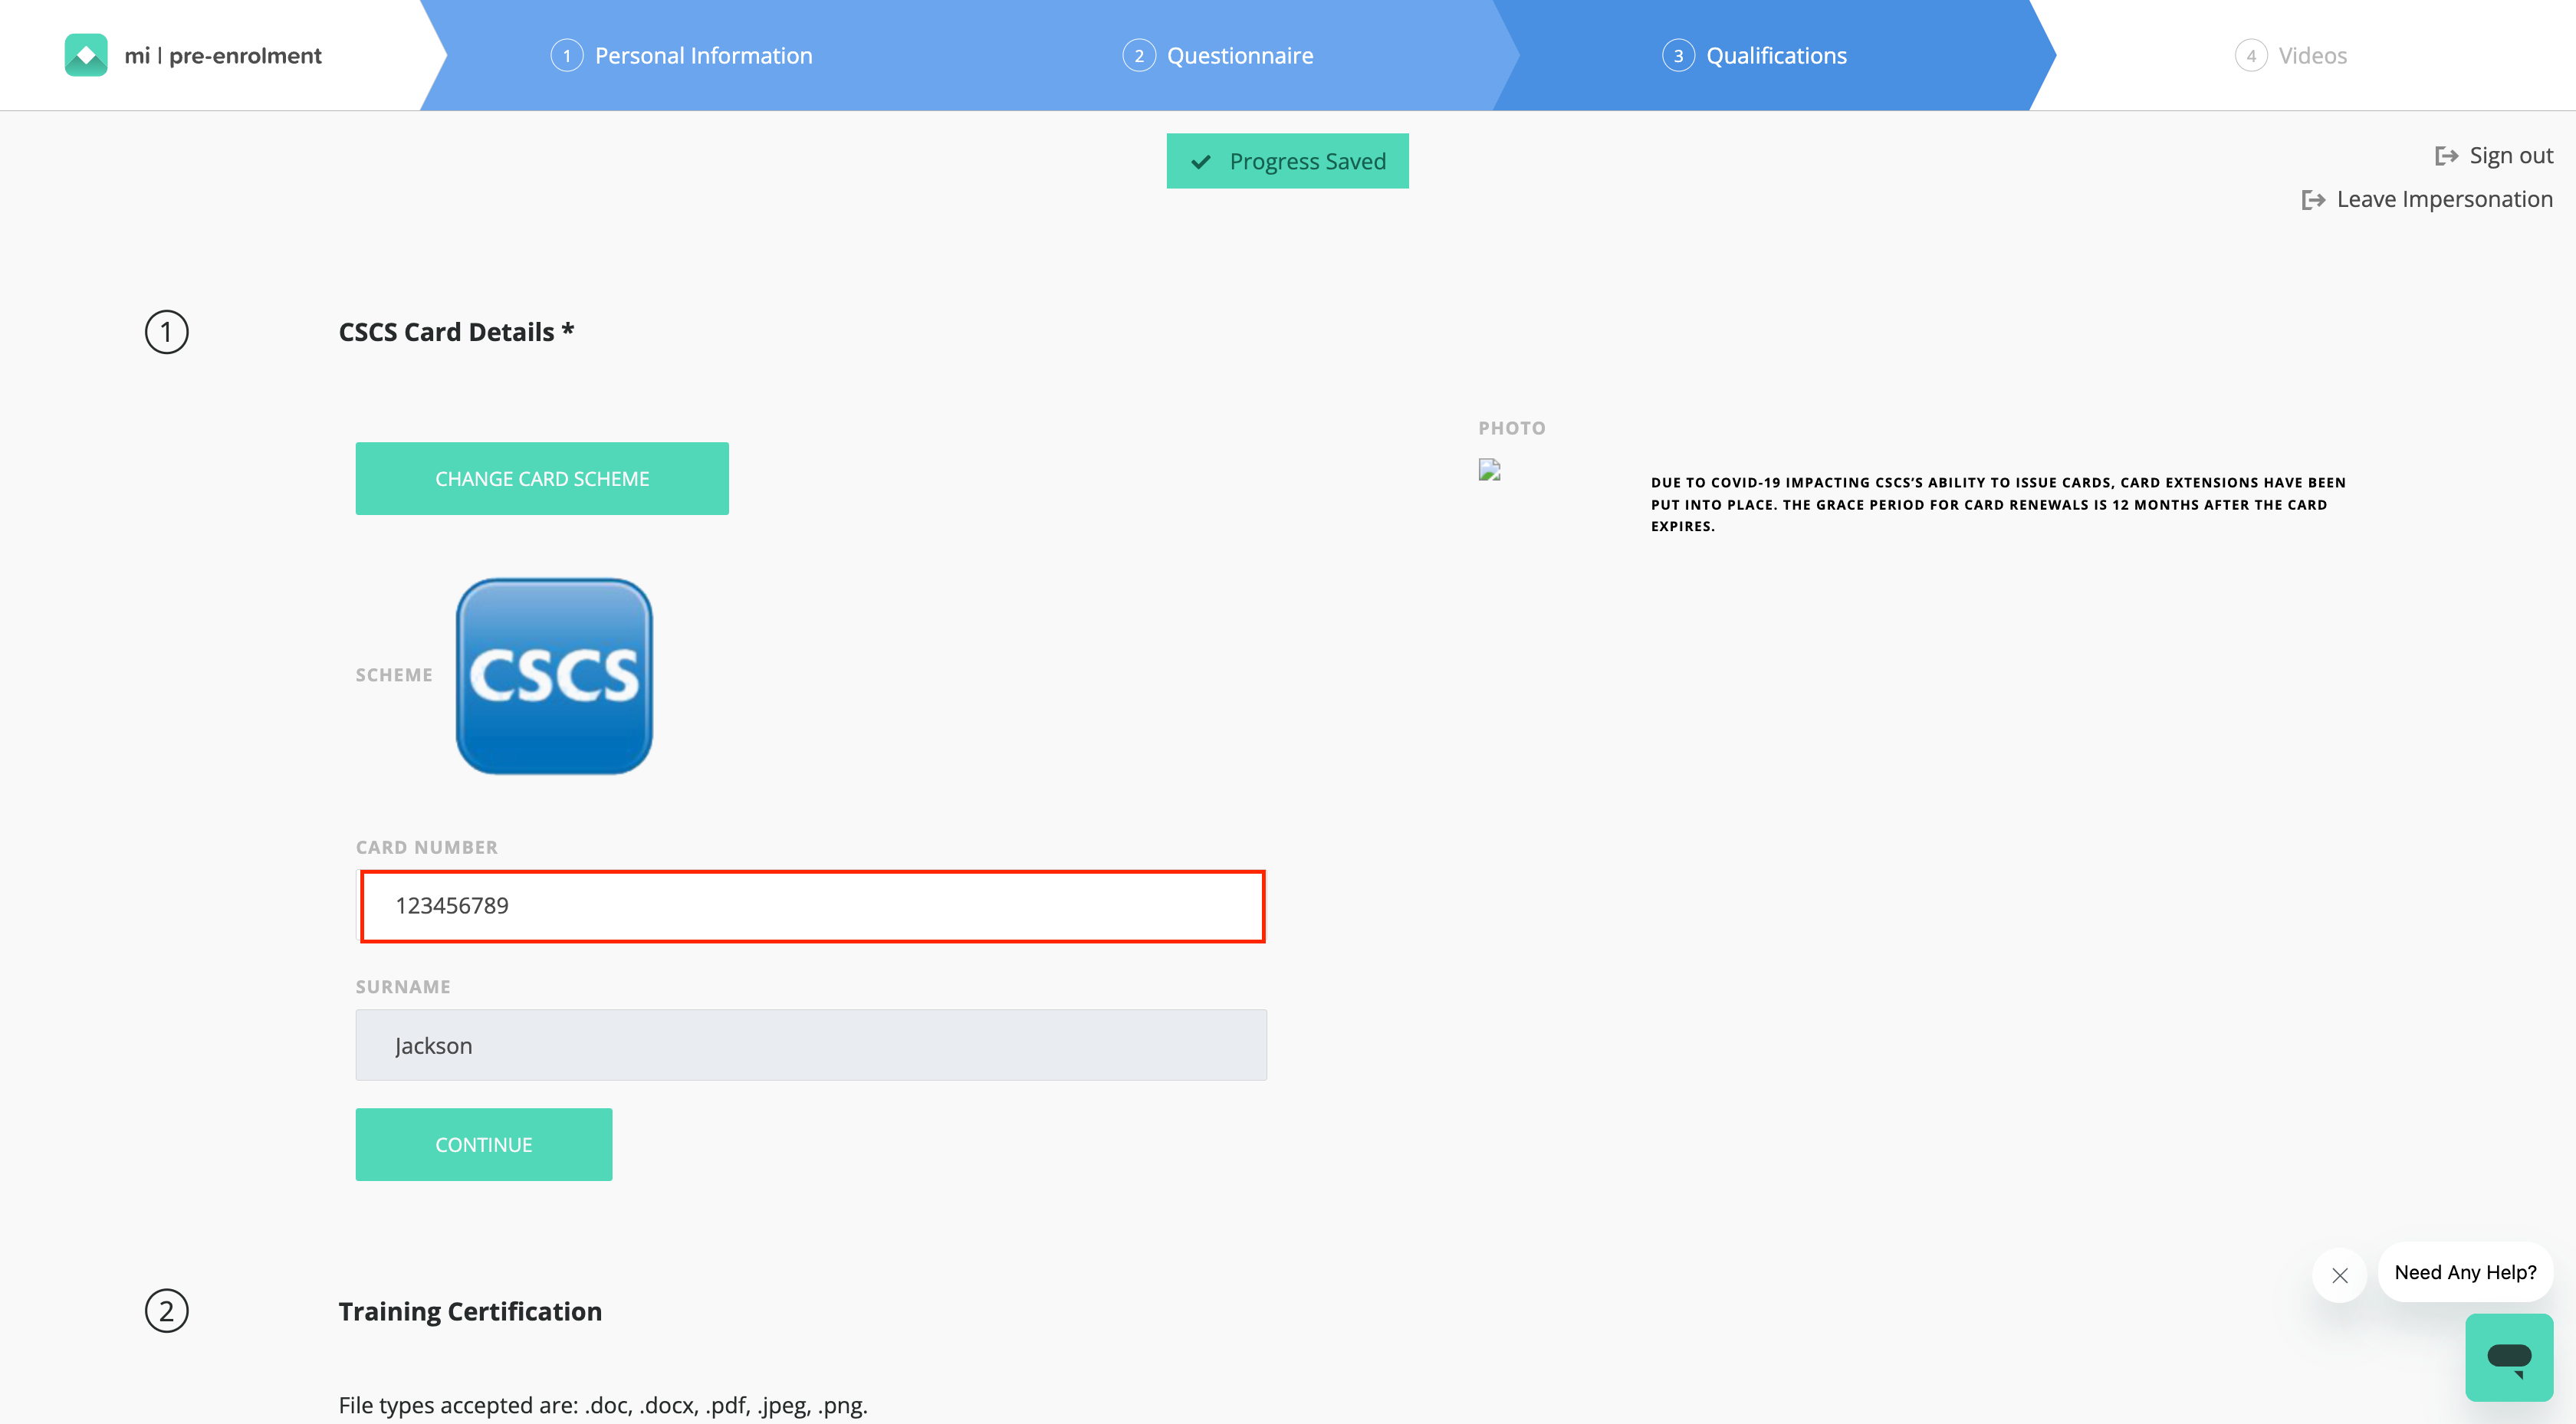Viewport: 2576px width, 1424px height.
Task: Click the Progress Saved checkmark icon
Action: click(x=1201, y=162)
